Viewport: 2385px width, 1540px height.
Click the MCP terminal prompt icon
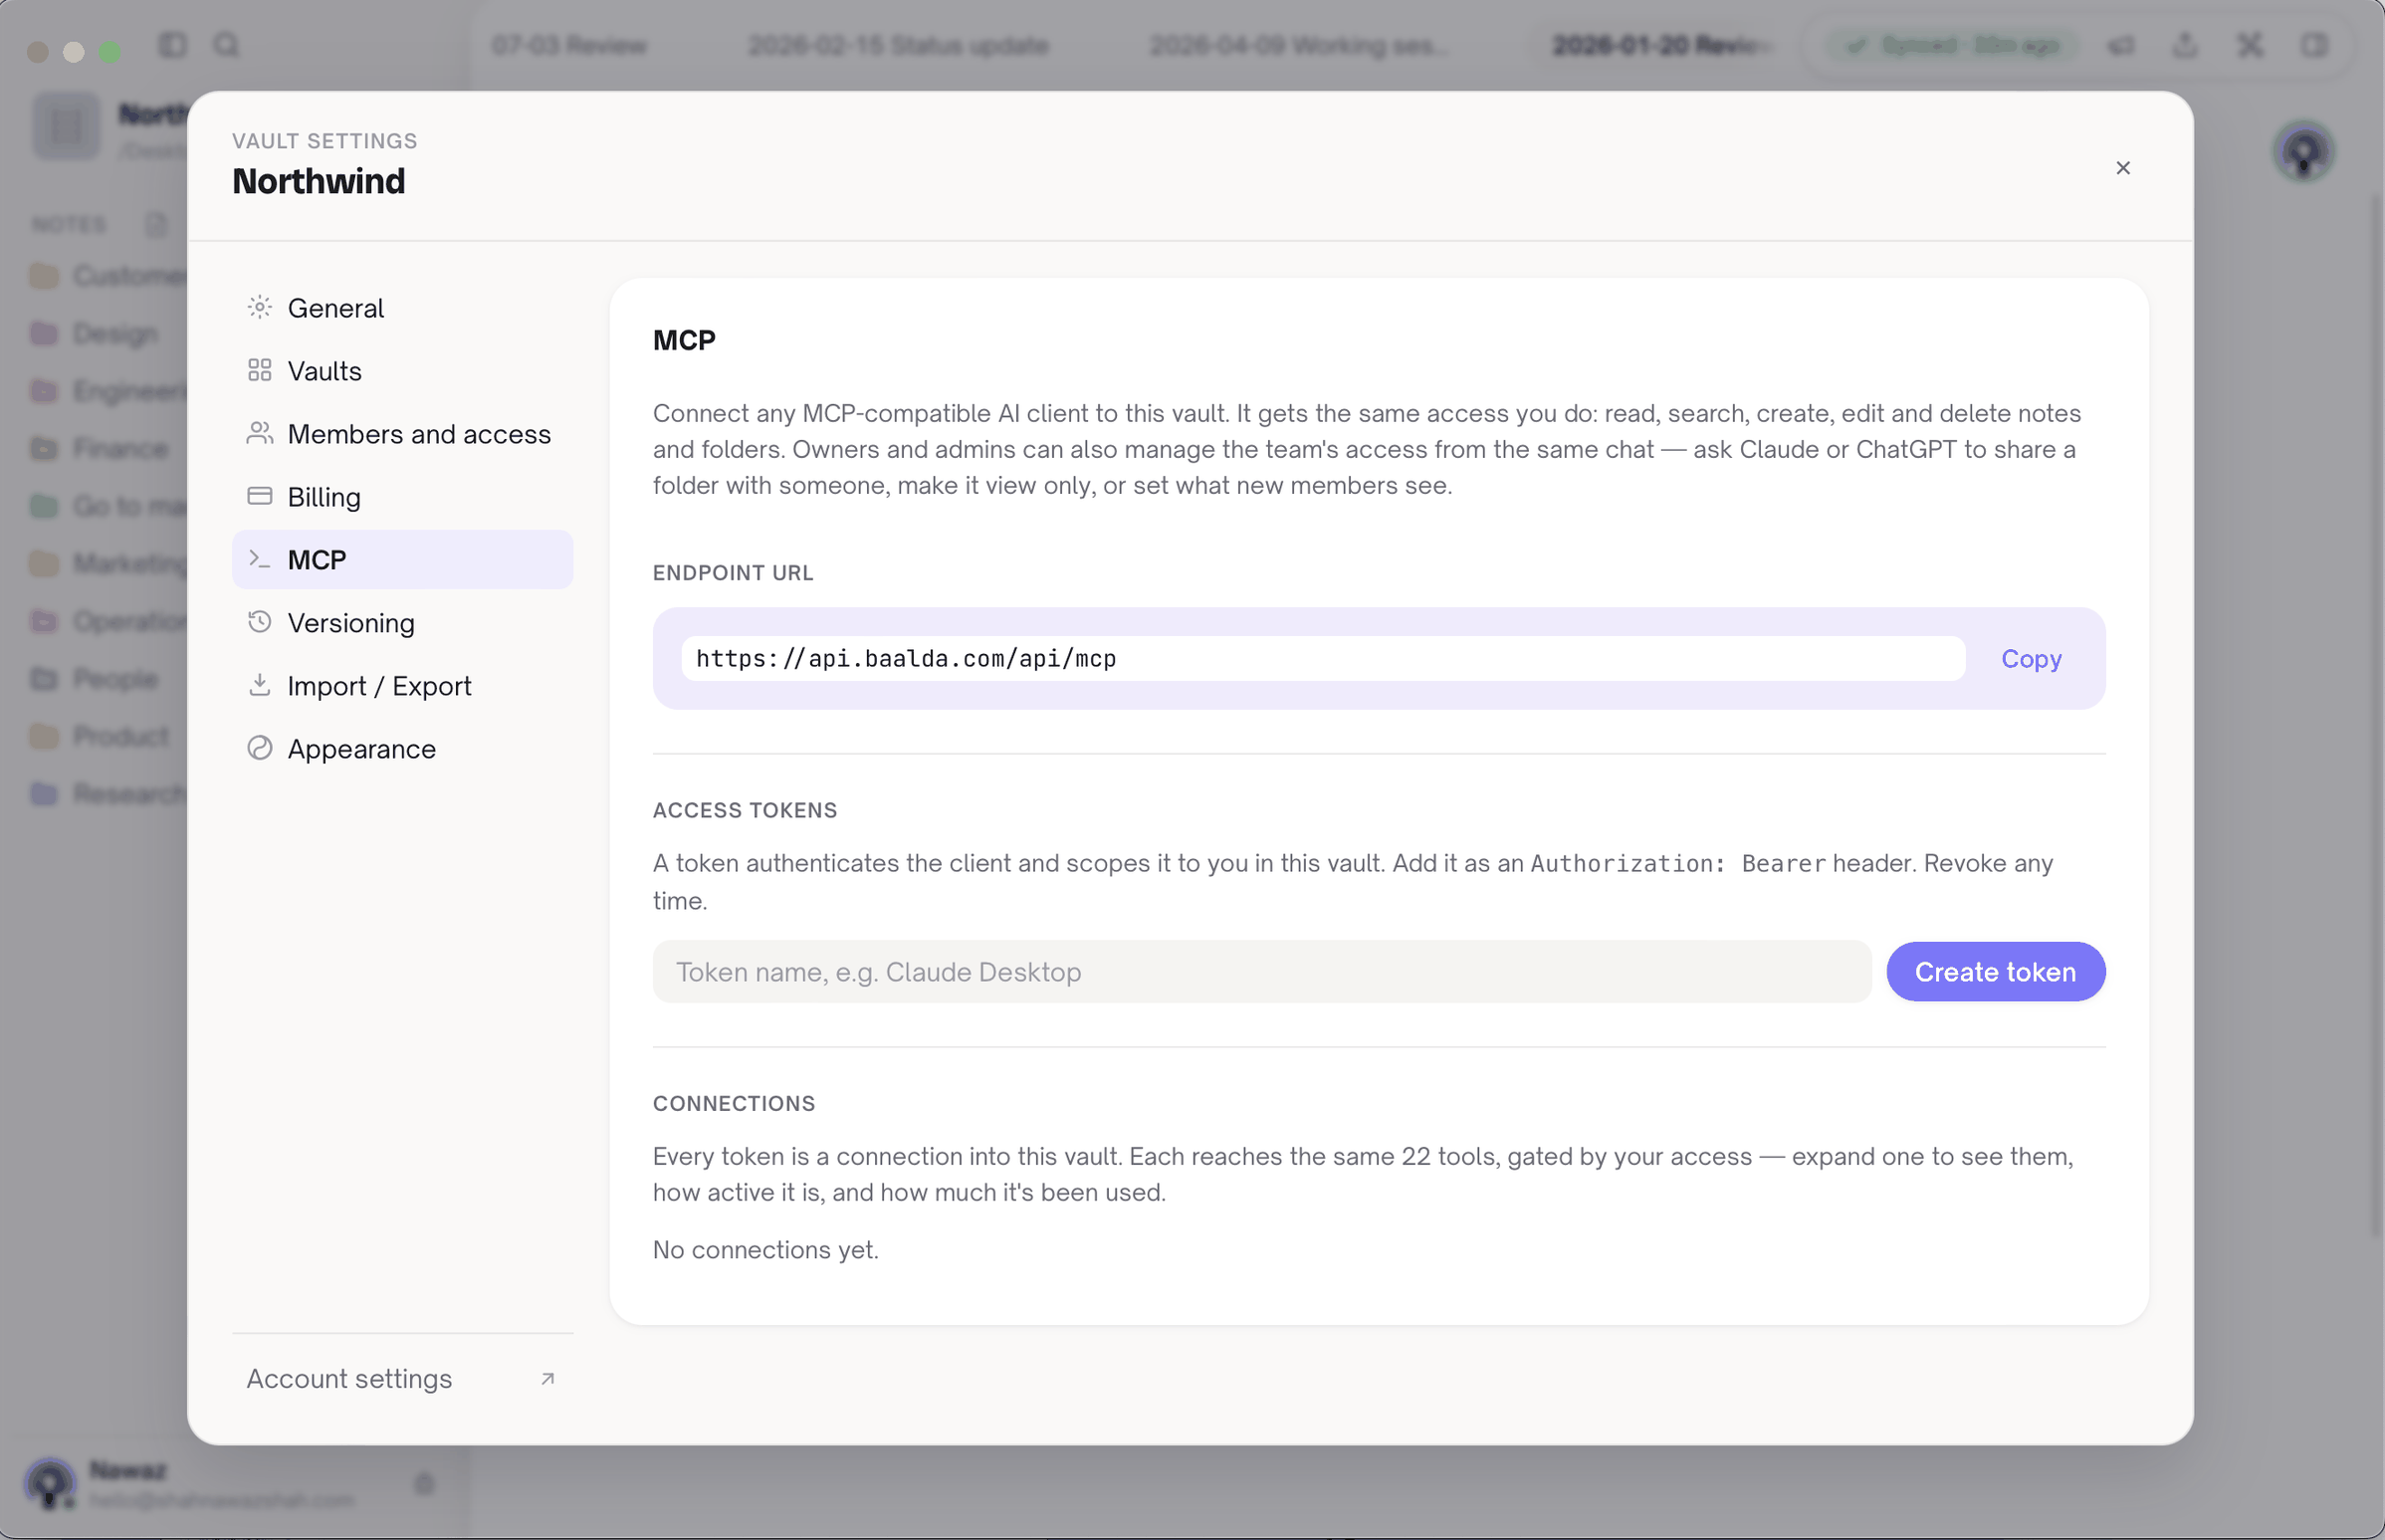pyautogui.click(x=260, y=559)
